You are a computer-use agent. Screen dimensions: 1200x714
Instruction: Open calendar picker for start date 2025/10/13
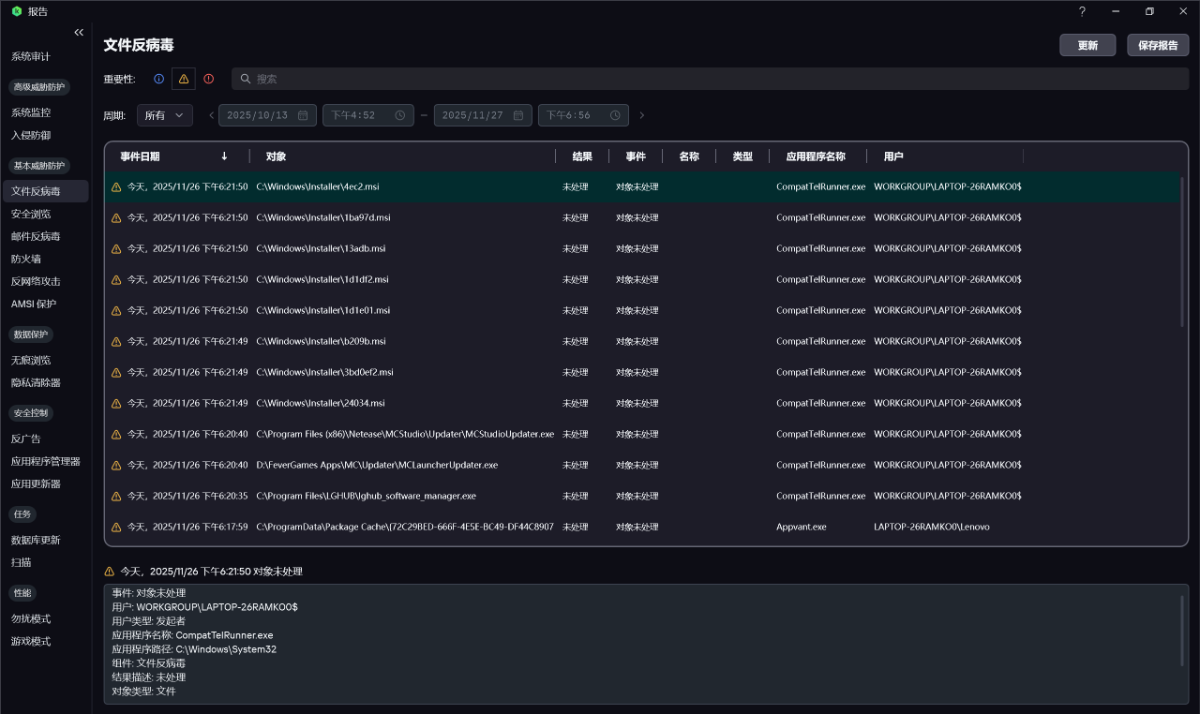coord(302,116)
